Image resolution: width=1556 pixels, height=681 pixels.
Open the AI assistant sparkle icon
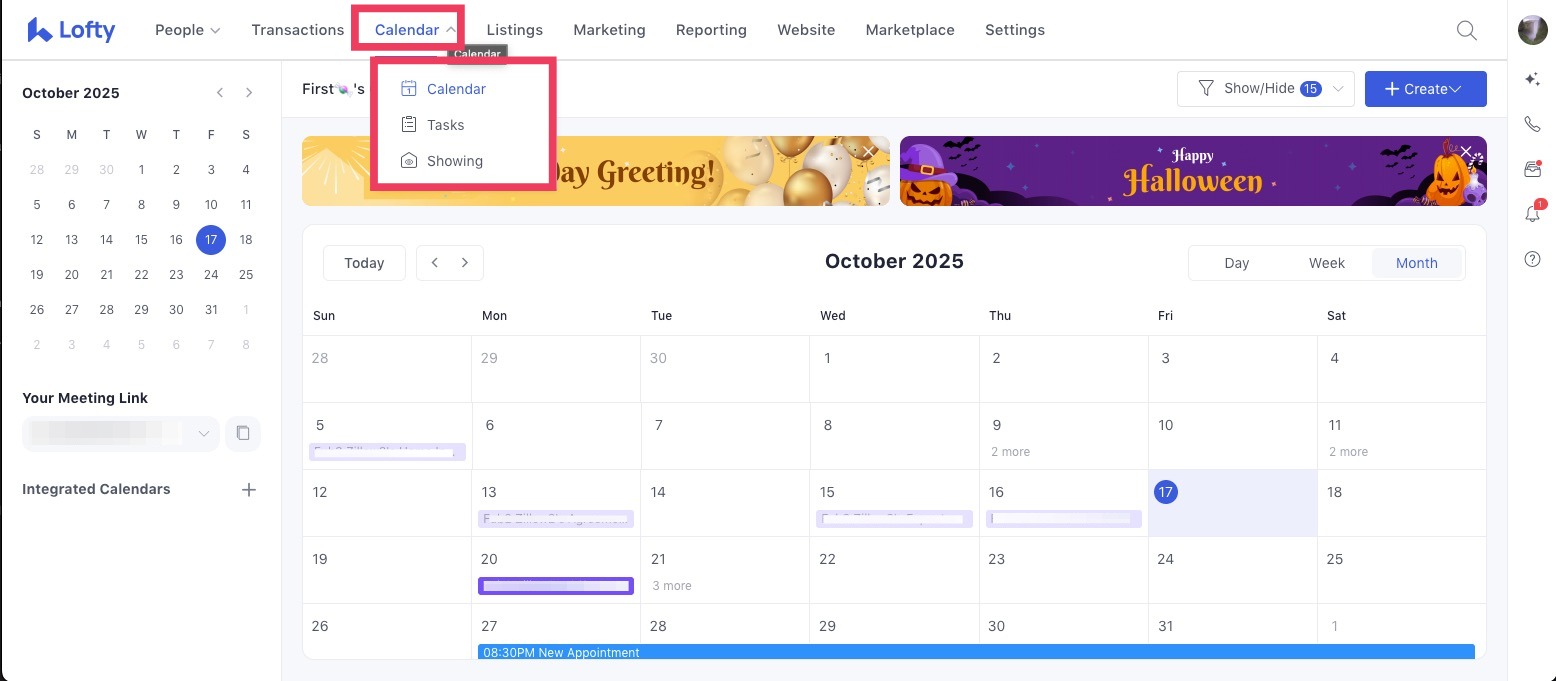pos(1532,79)
